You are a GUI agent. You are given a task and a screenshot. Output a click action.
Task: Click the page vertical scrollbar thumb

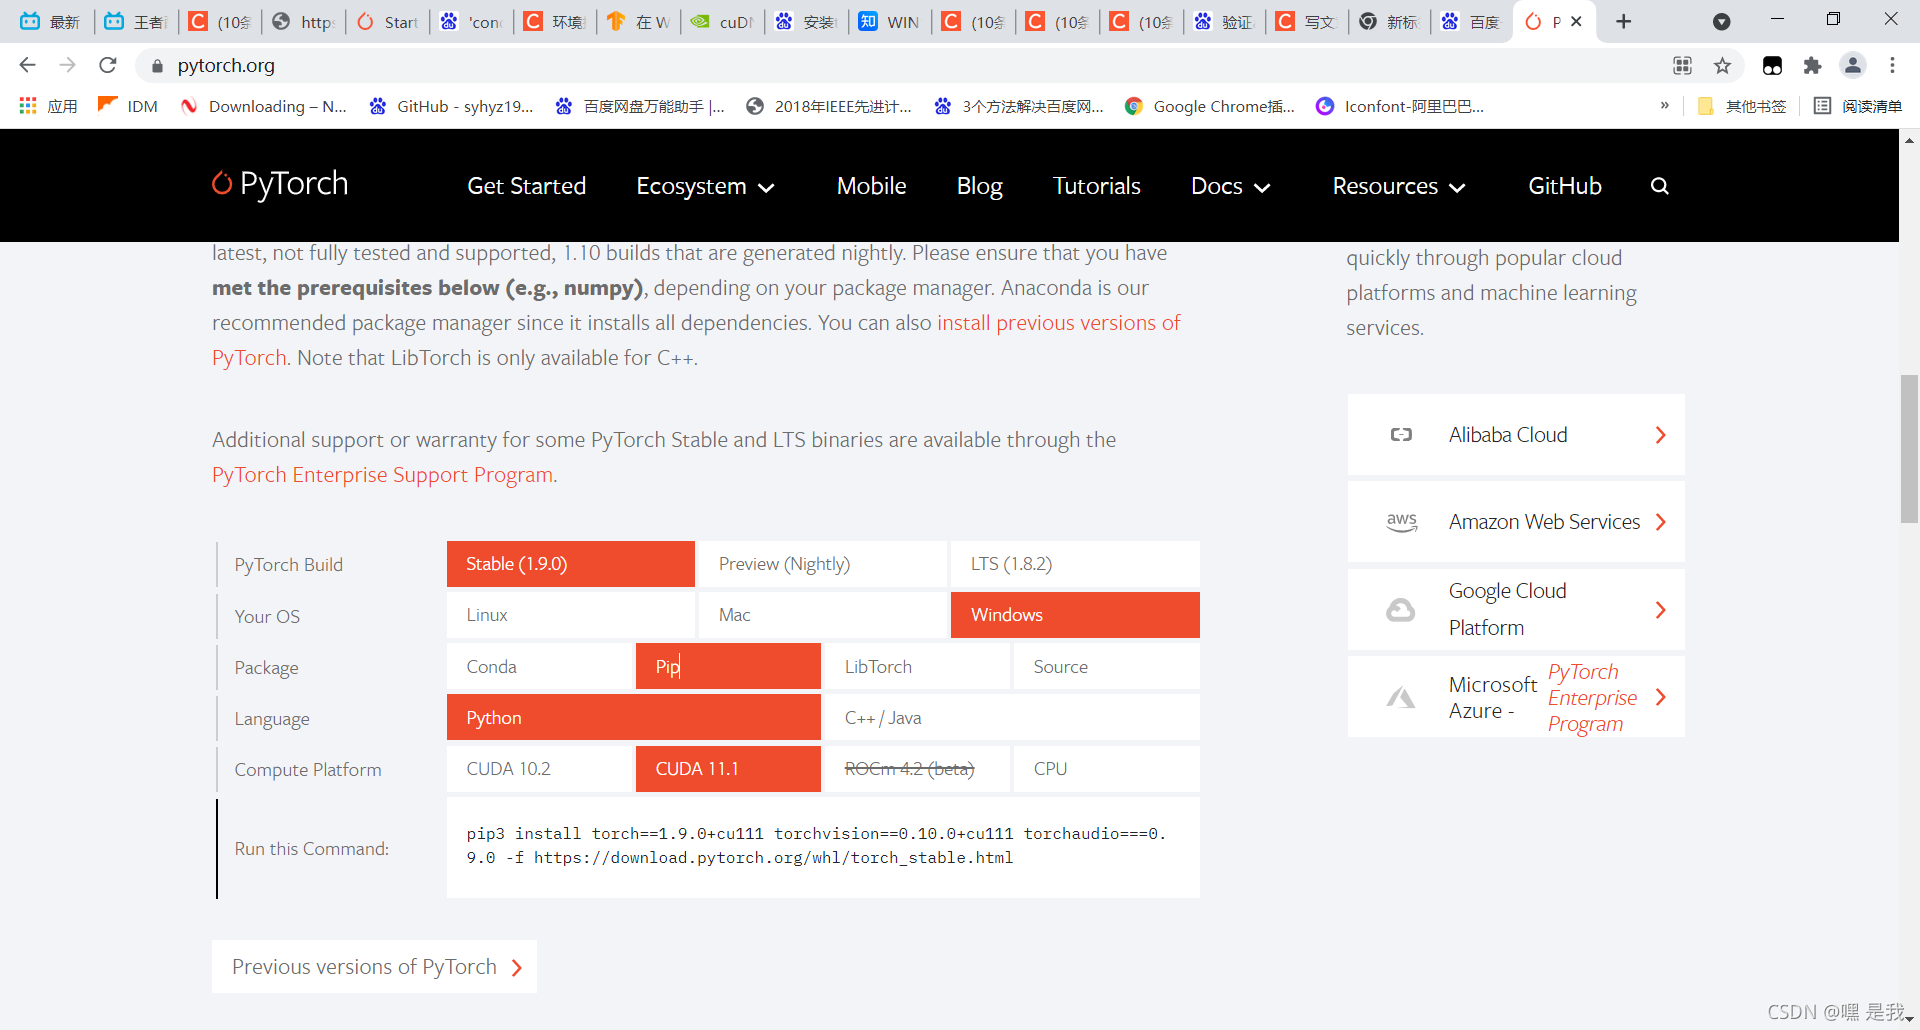[x=1909, y=448]
